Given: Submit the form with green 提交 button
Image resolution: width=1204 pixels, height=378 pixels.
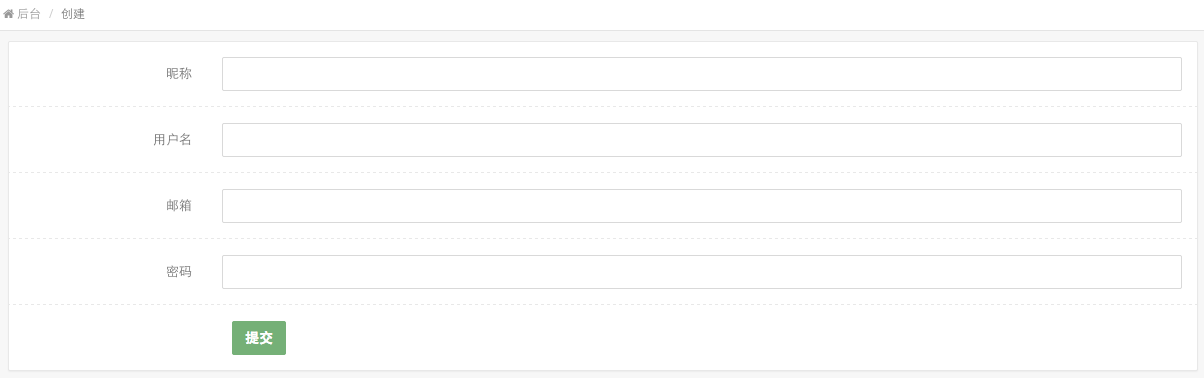Looking at the screenshot, I should [259, 338].
